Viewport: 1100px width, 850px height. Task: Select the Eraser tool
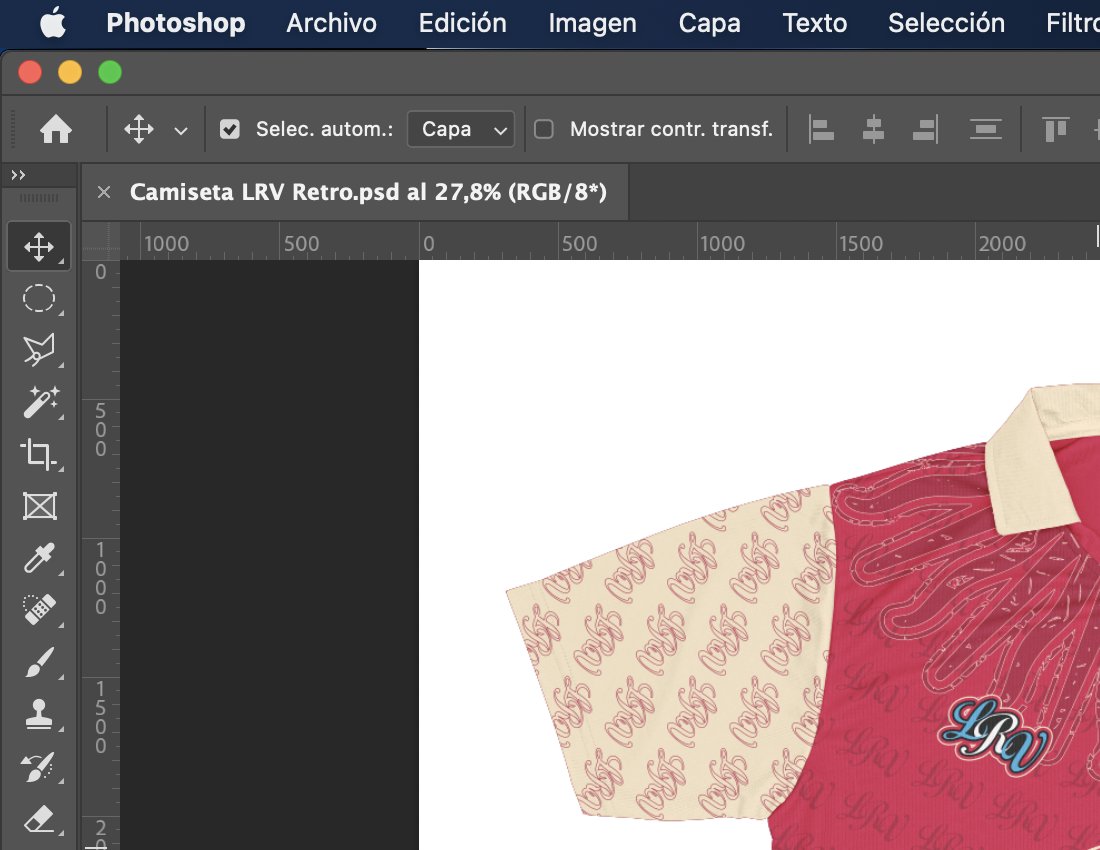click(39, 819)
